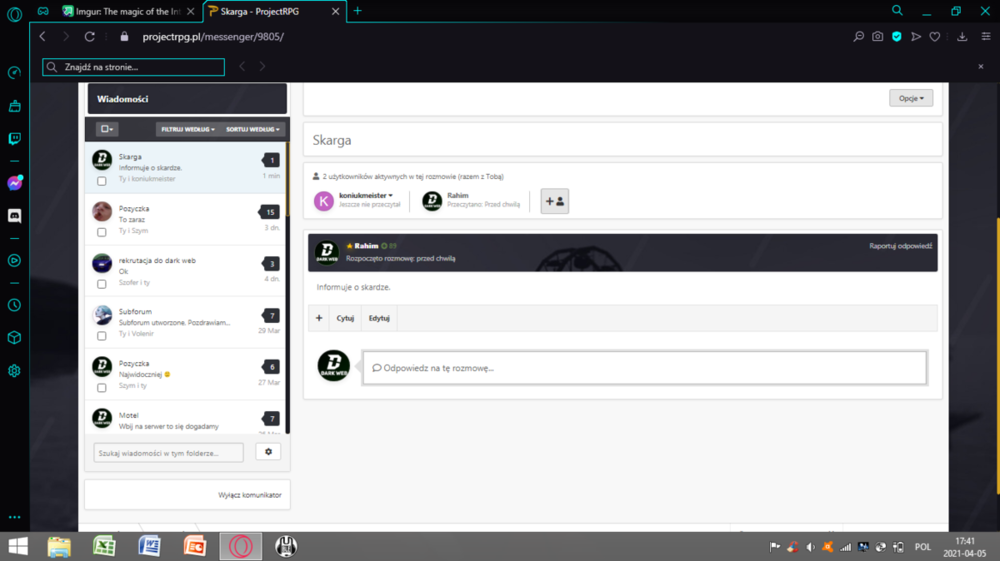Open a new browser tab
Screen dimensions: 1000x561
(358, 11)
